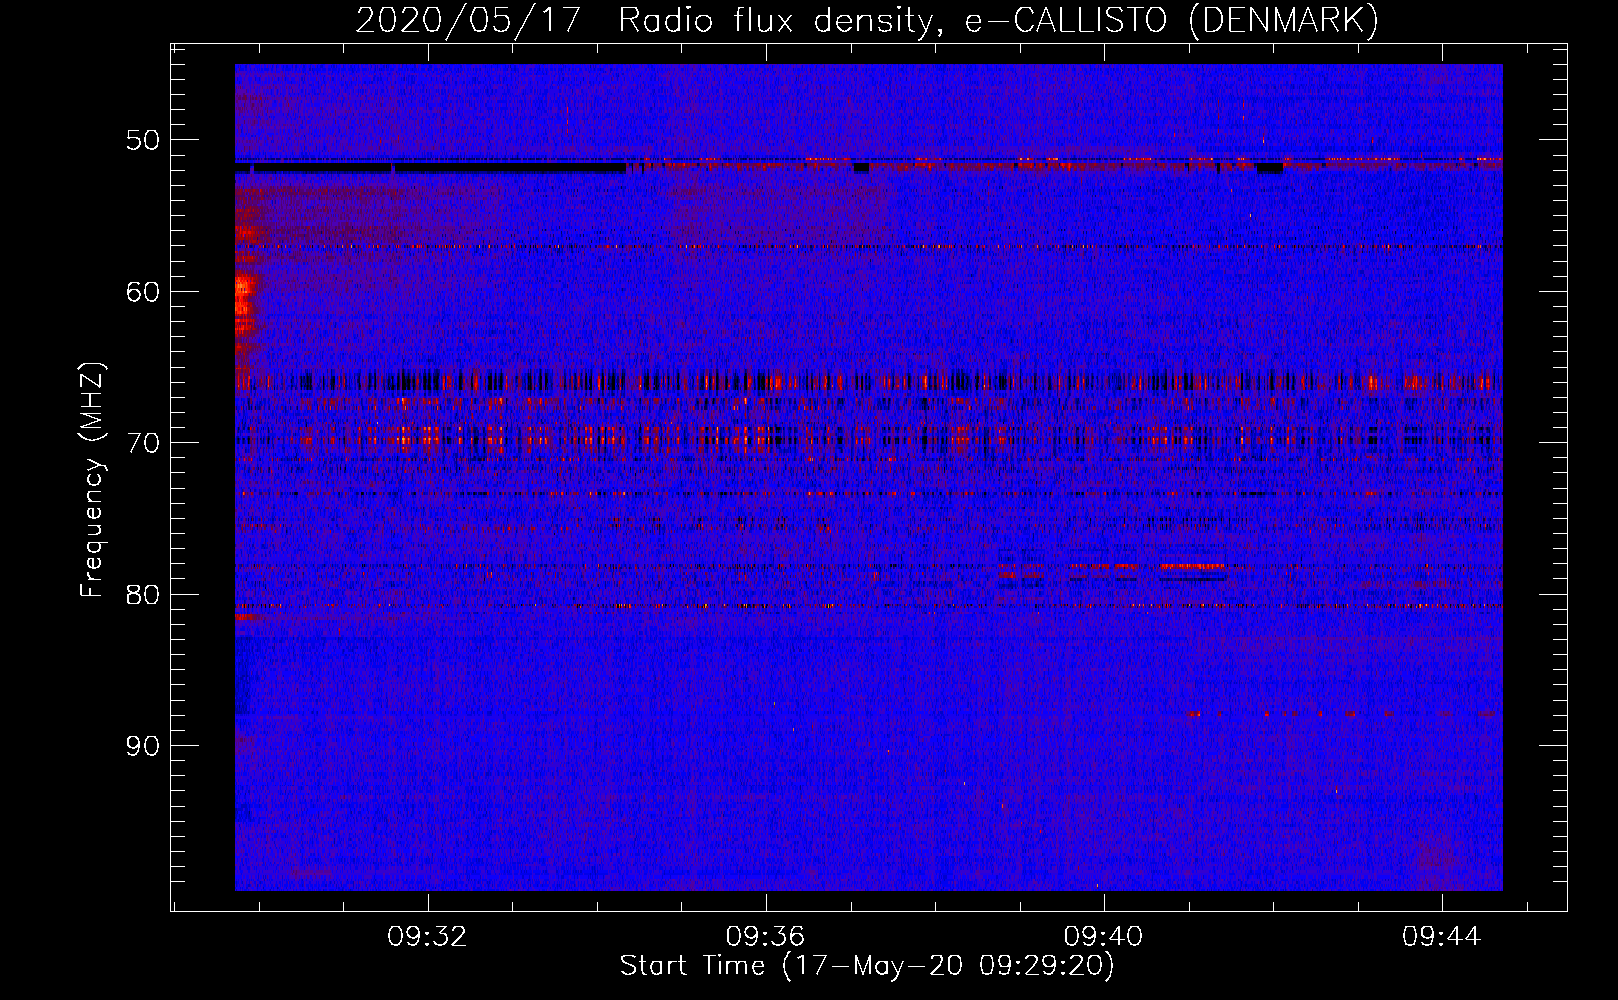
Task: Click the 70 MHz frequency tick label
Action: point(143,443)
